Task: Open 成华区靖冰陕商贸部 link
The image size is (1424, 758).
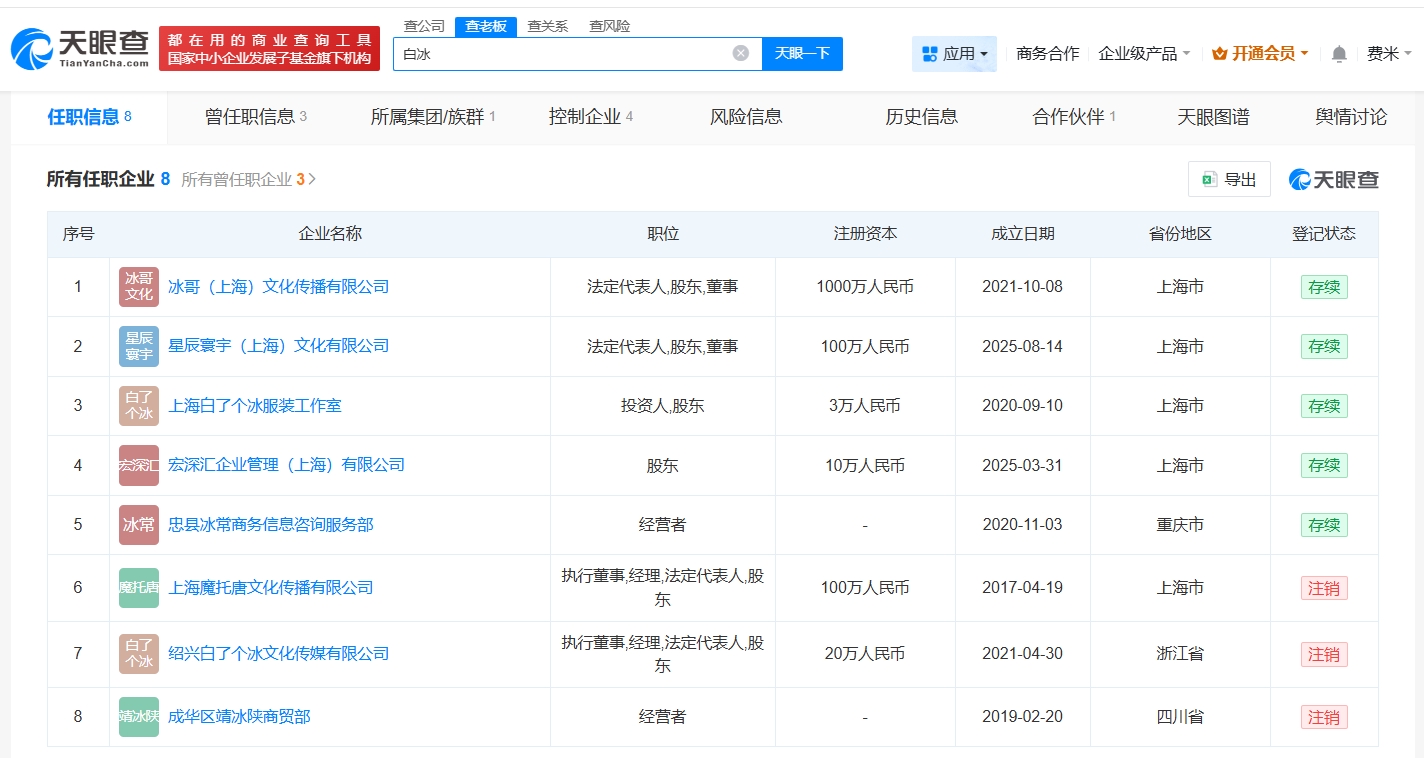Action: (239, 717)
